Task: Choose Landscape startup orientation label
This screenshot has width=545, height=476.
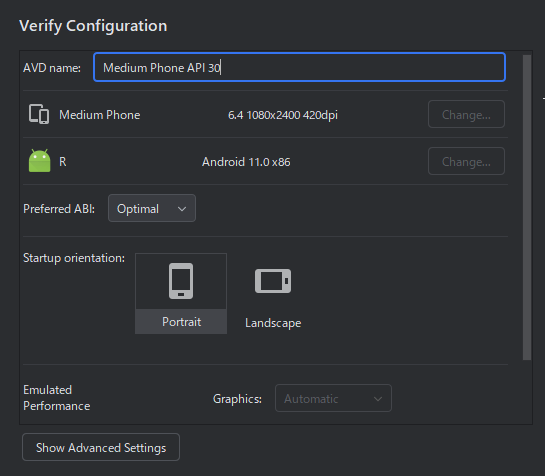Action: click(x=273, y=323)
